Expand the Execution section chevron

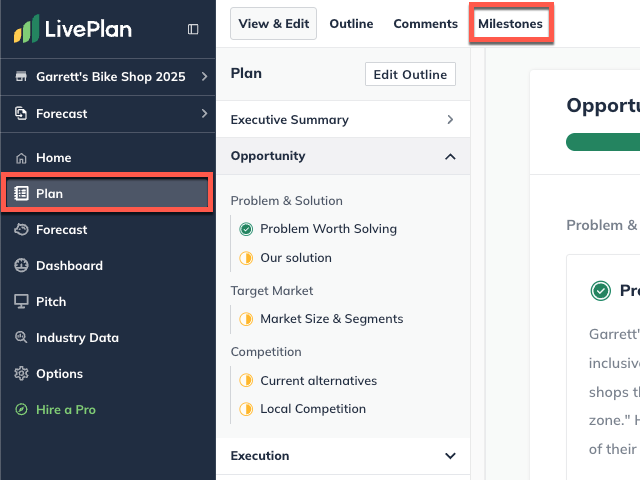click(x=450, y=456)
